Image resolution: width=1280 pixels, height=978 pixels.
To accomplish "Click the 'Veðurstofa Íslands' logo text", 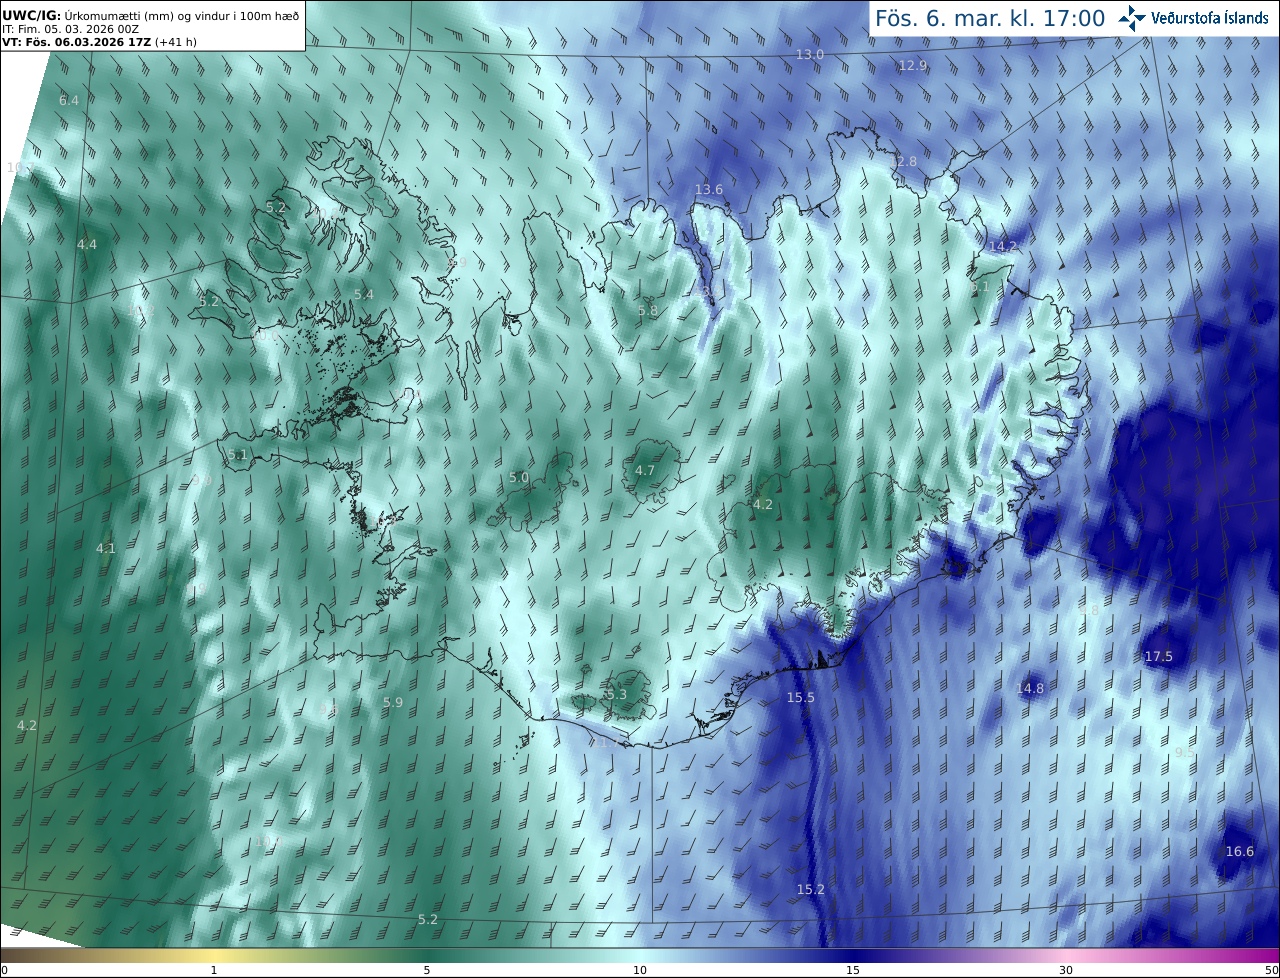I will click(x=1210, y=18).
